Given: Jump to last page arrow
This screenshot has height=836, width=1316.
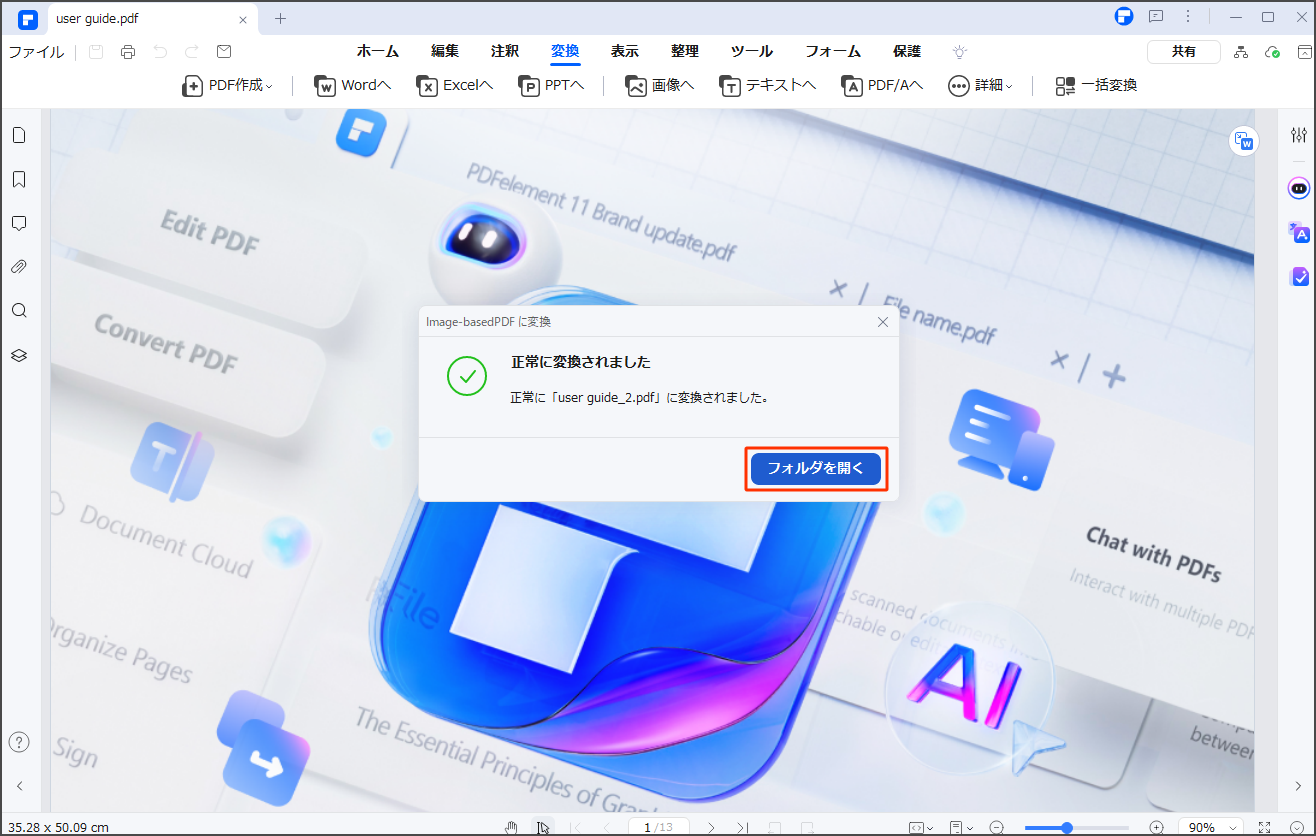Looking at the screenshot, I should click(742, 827).
